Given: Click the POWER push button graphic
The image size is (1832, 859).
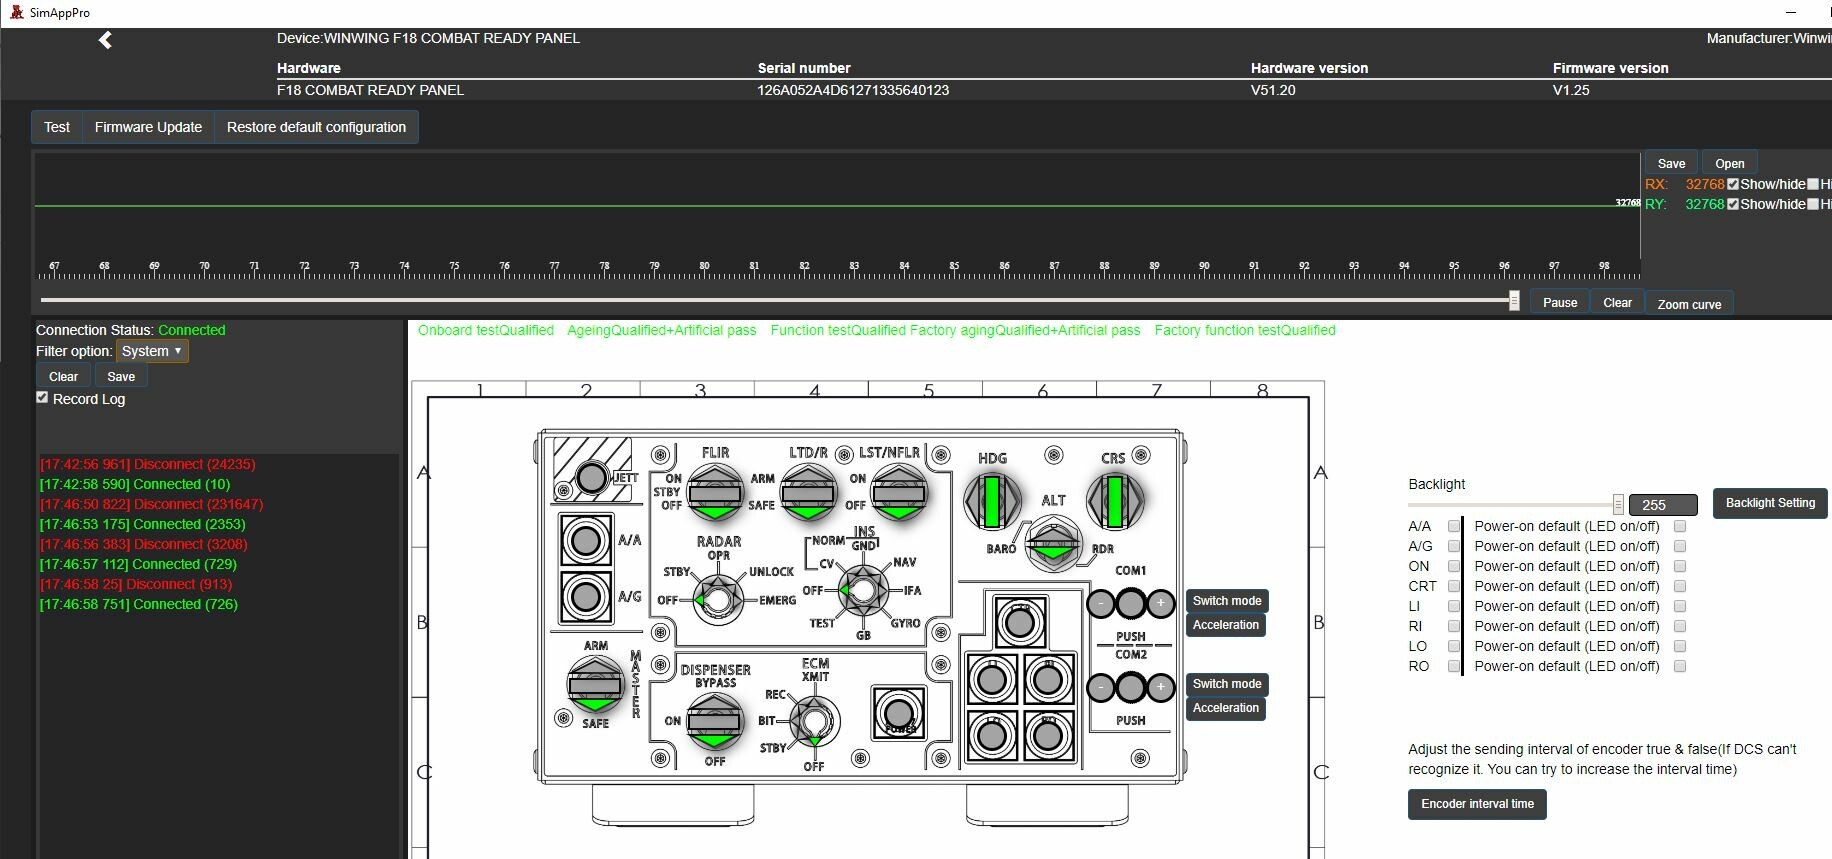Looking at the screenshot, I should pyautogui.click(x=899, y=713).
